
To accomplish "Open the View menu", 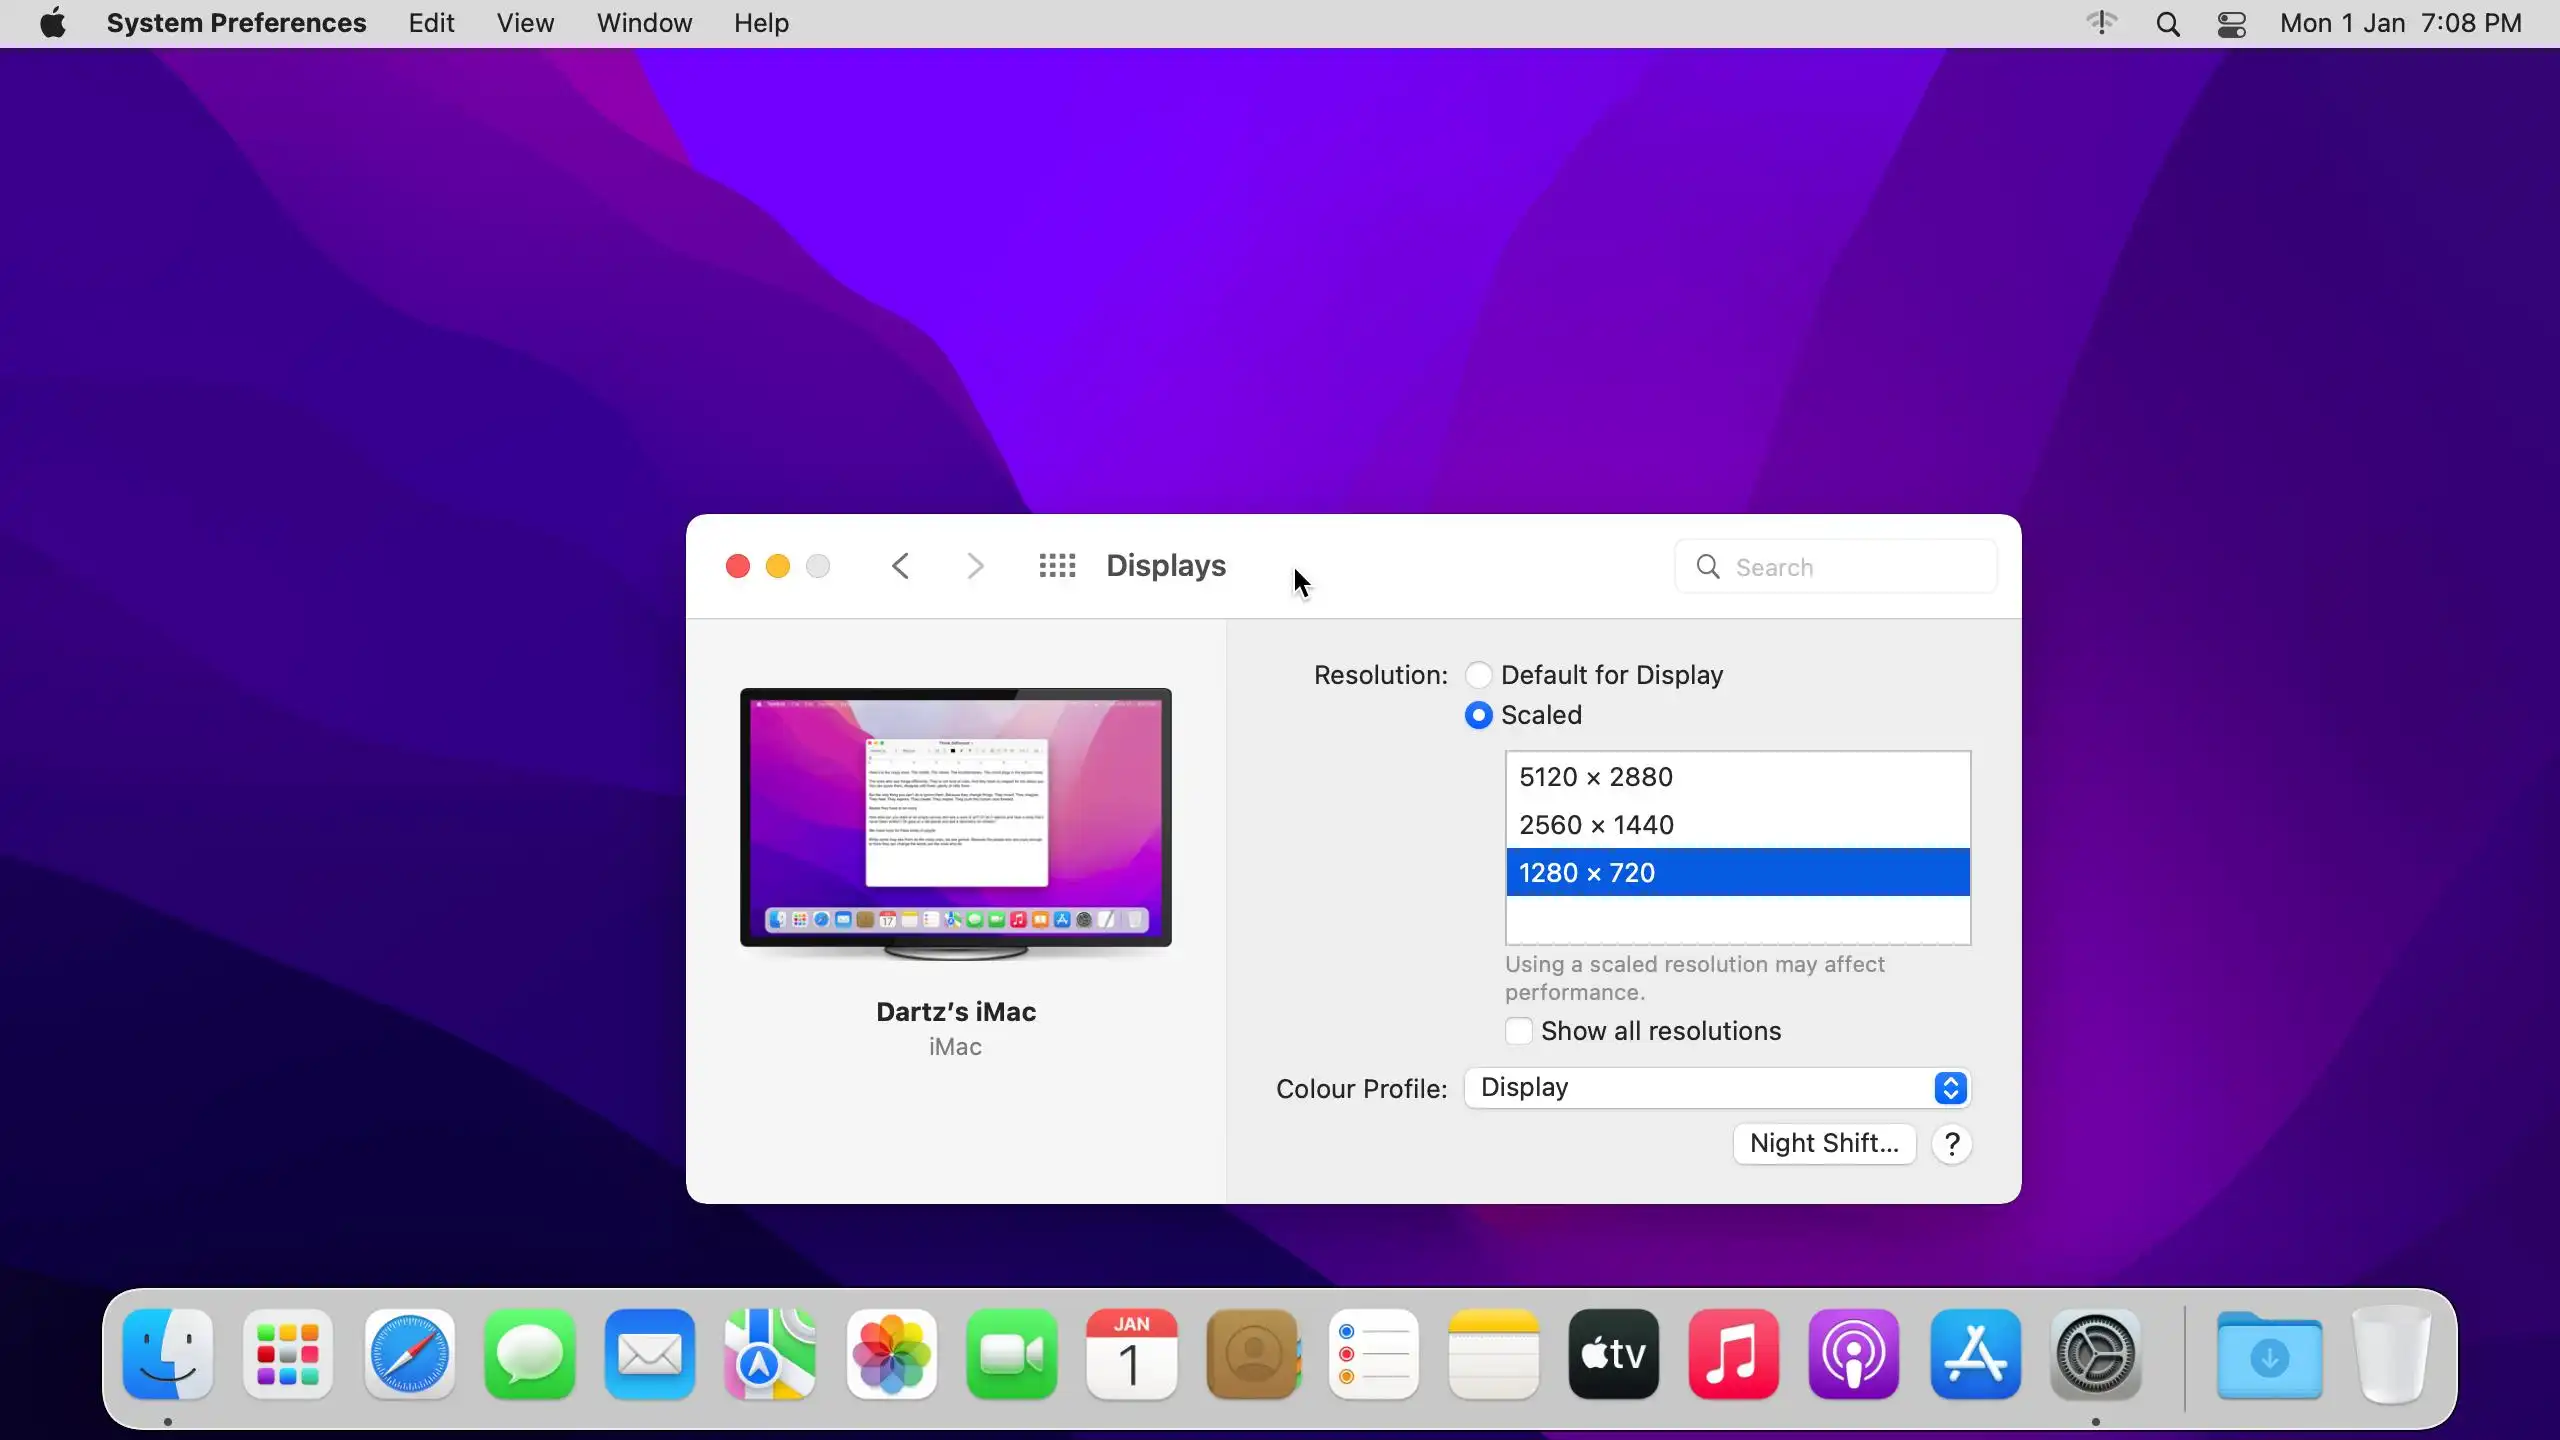I will 525,23.
